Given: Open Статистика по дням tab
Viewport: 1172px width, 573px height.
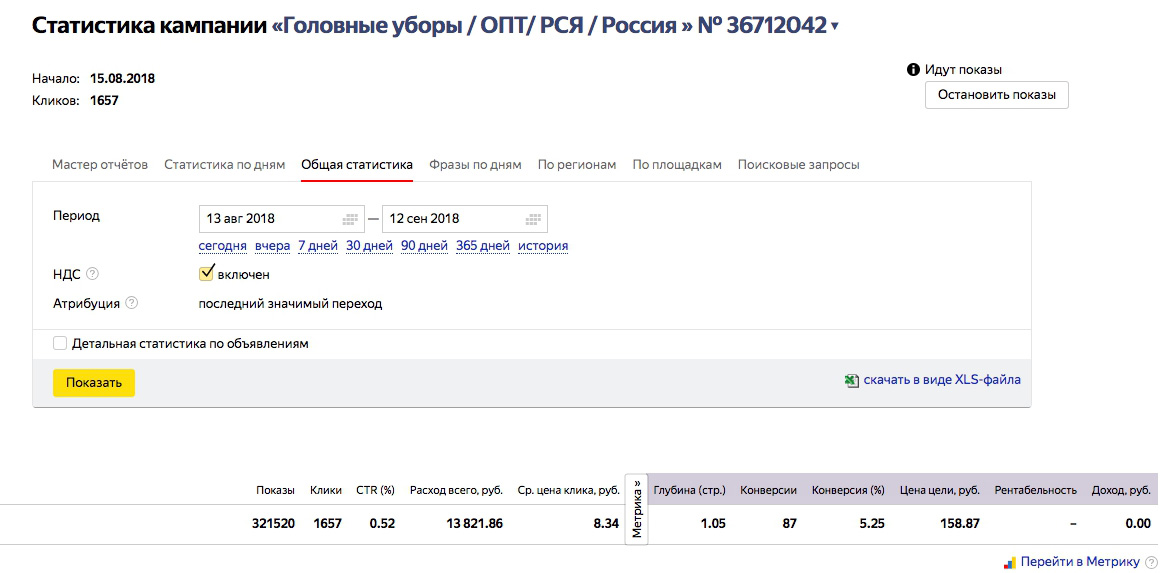Looking at the screenshot, I should [x=224, y=164].
